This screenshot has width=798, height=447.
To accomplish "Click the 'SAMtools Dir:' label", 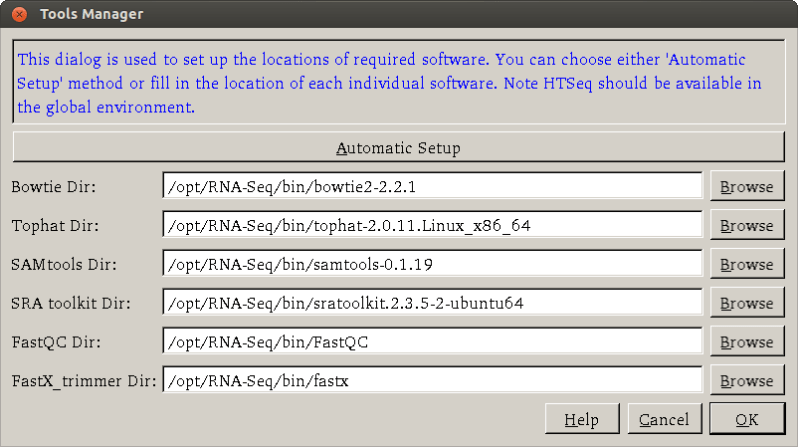I will [x=64, y=264].
